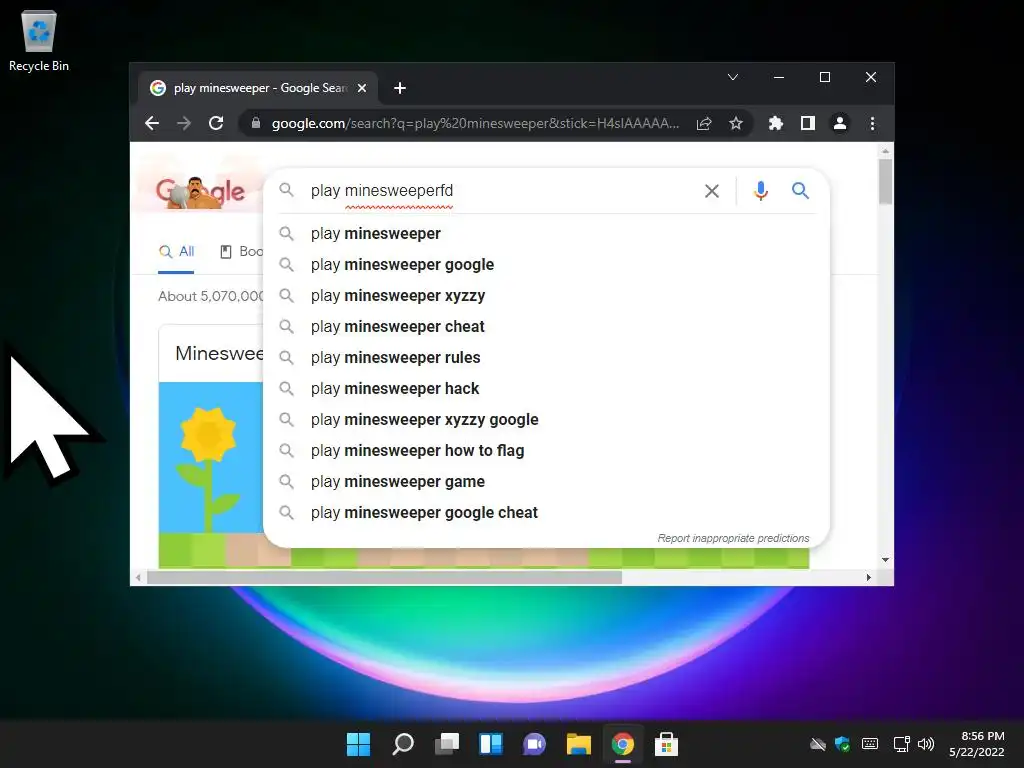Viewport: 1024px width, 768px height.
Task: Click the blue search magnifier button
Action: click(800, 191)
